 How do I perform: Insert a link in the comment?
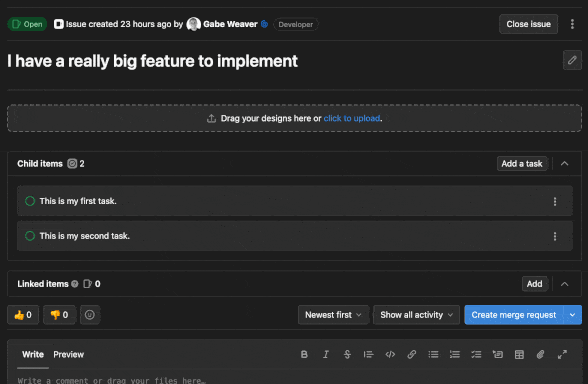[412, 354]
